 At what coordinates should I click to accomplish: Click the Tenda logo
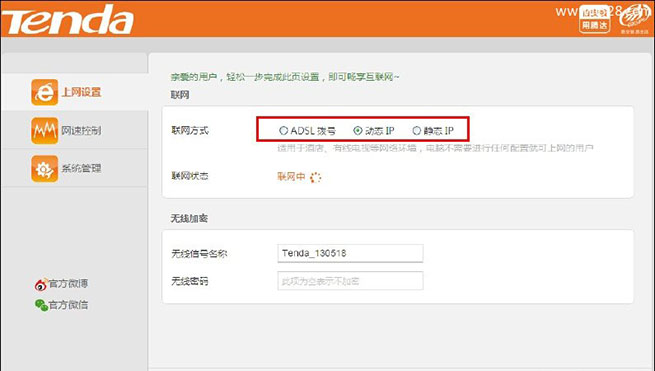(68, 20)
